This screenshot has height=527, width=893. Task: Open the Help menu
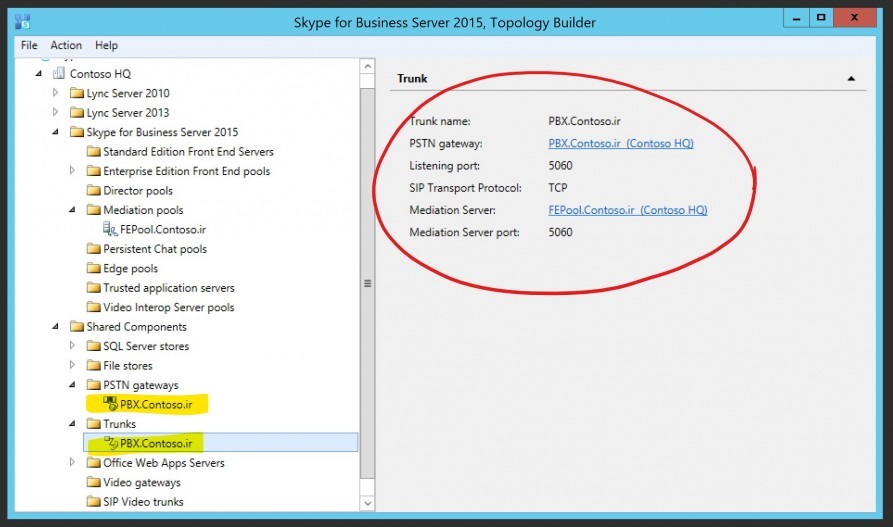point(106,45)
